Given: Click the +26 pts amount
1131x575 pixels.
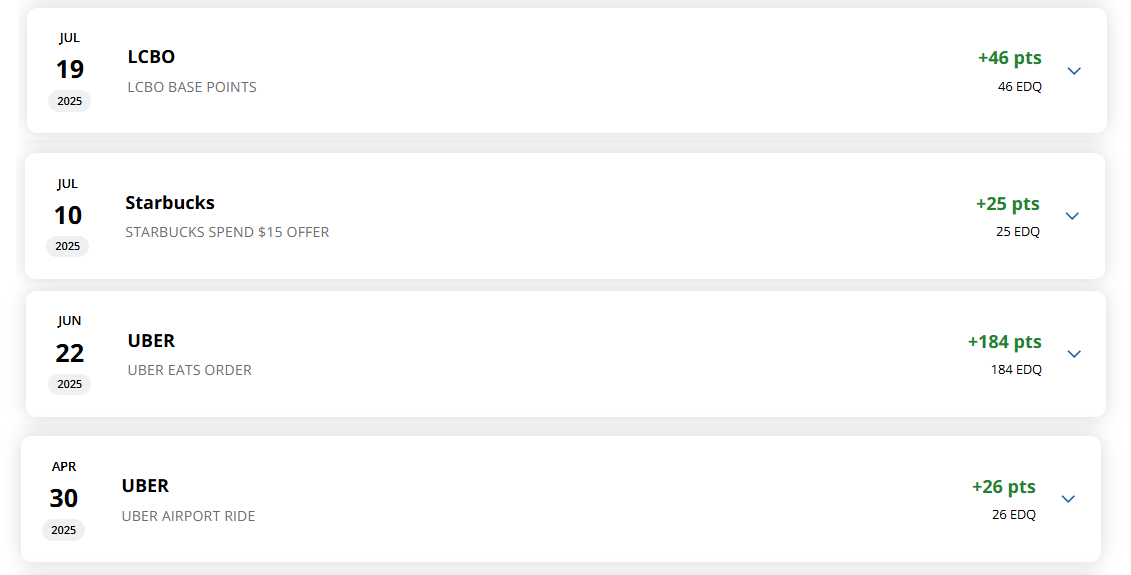Looking at the screenshot, I should pyautogui.click(x=1003, y=487).
